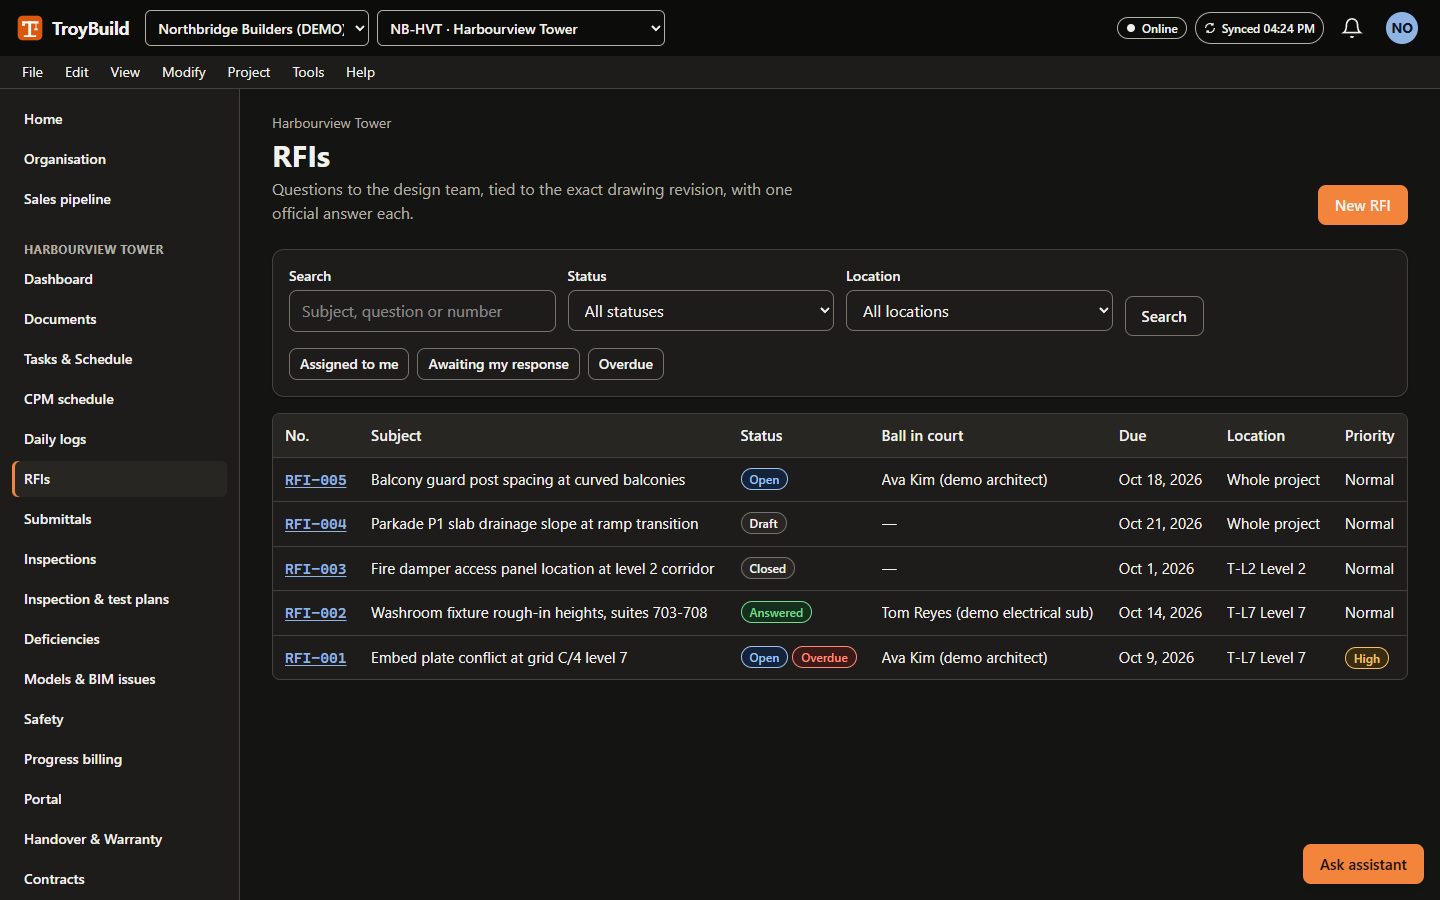Click the Online status badge
The width and height of the screenshot is (1440, 900).
tap(1152, 28)
